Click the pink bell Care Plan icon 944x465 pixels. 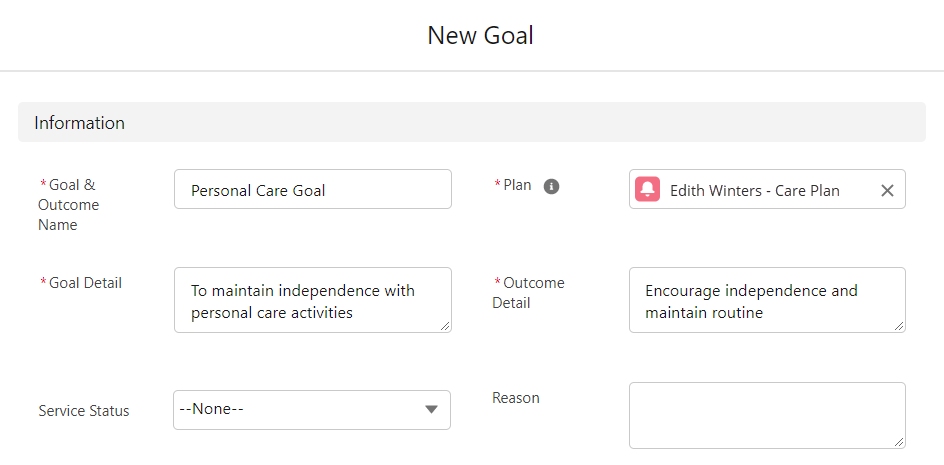[x=648, y=189]
